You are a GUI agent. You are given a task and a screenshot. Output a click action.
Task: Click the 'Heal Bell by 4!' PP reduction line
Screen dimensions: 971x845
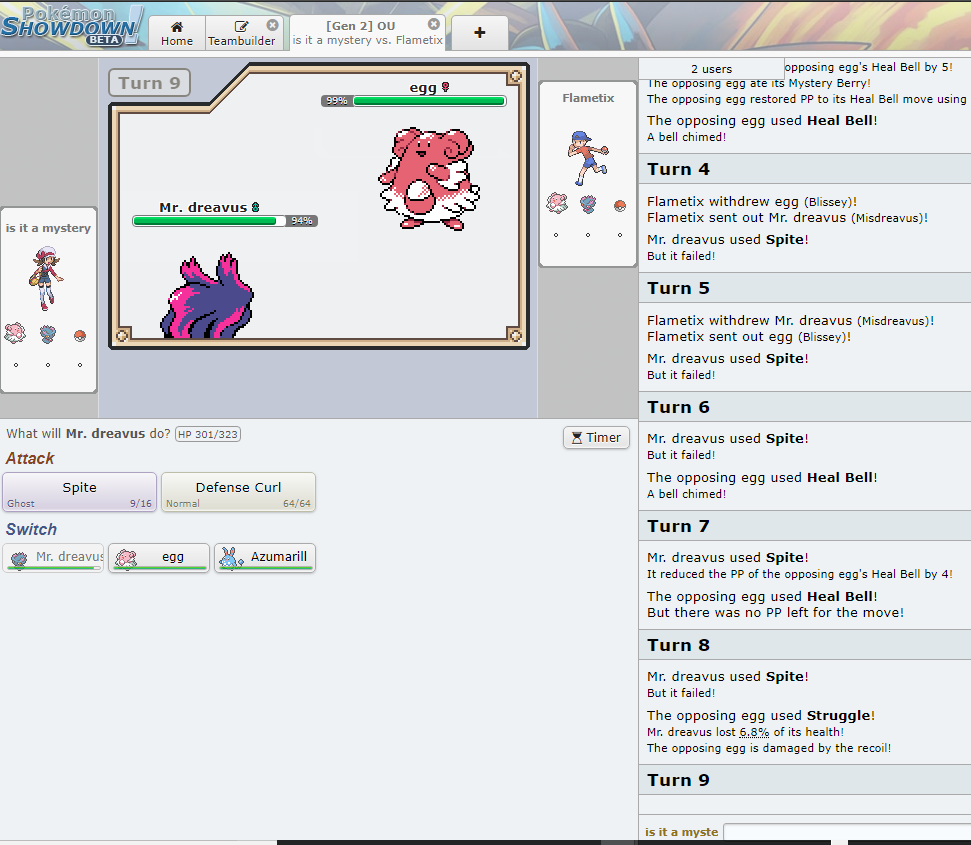click(x=799, y=574)
